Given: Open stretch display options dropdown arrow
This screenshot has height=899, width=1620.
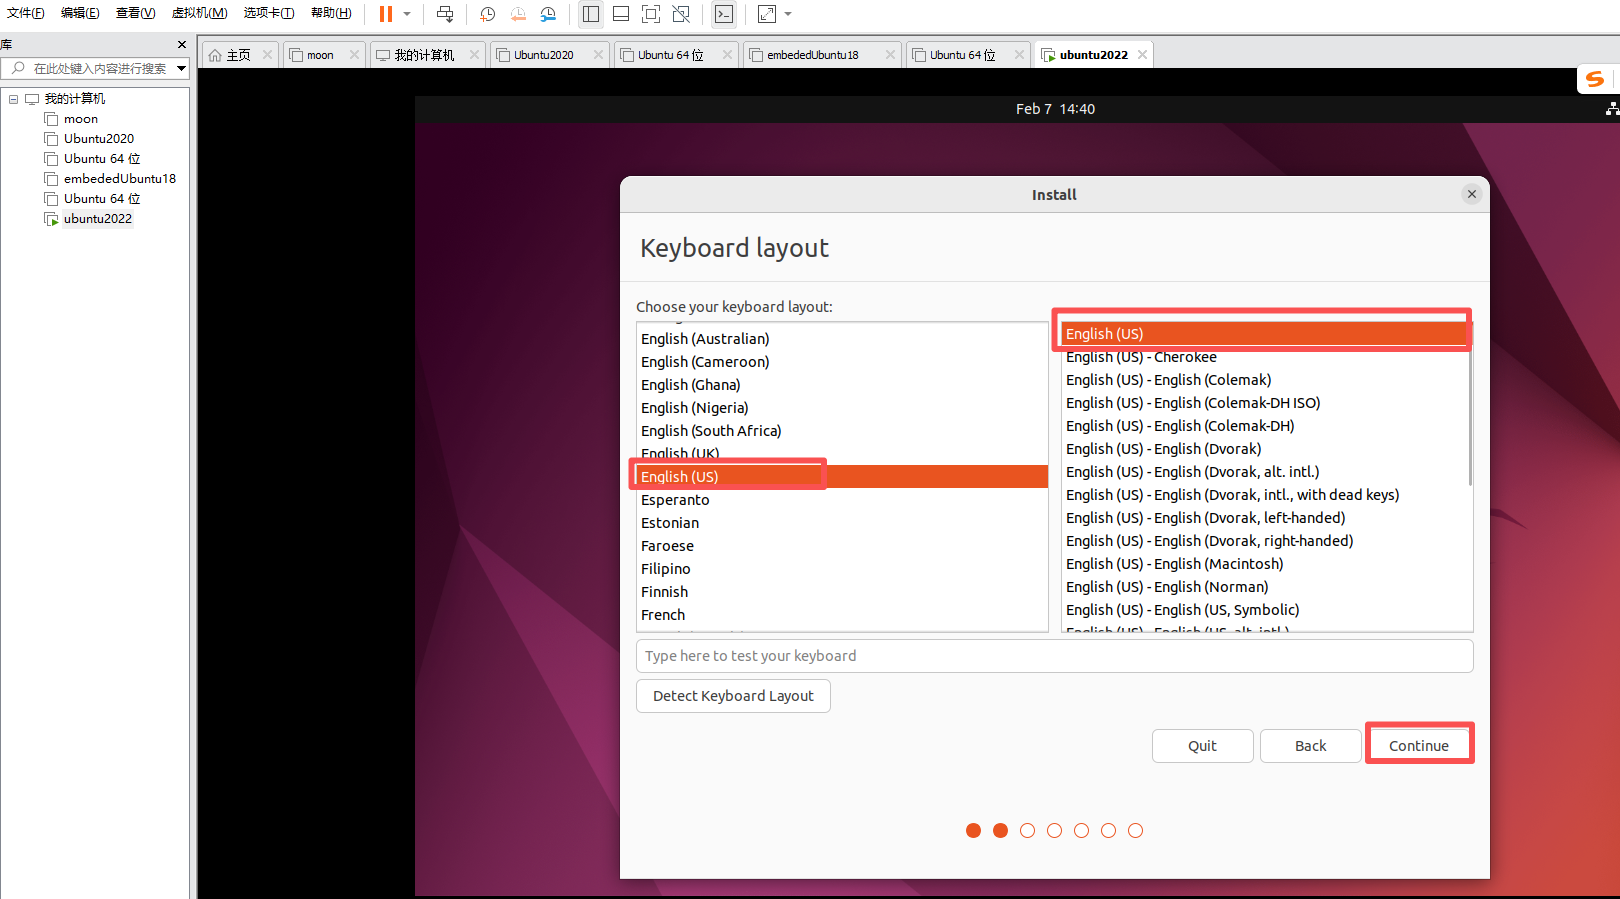Looking at the screenshot, I should pyautogui.click(x=788, y=14).
